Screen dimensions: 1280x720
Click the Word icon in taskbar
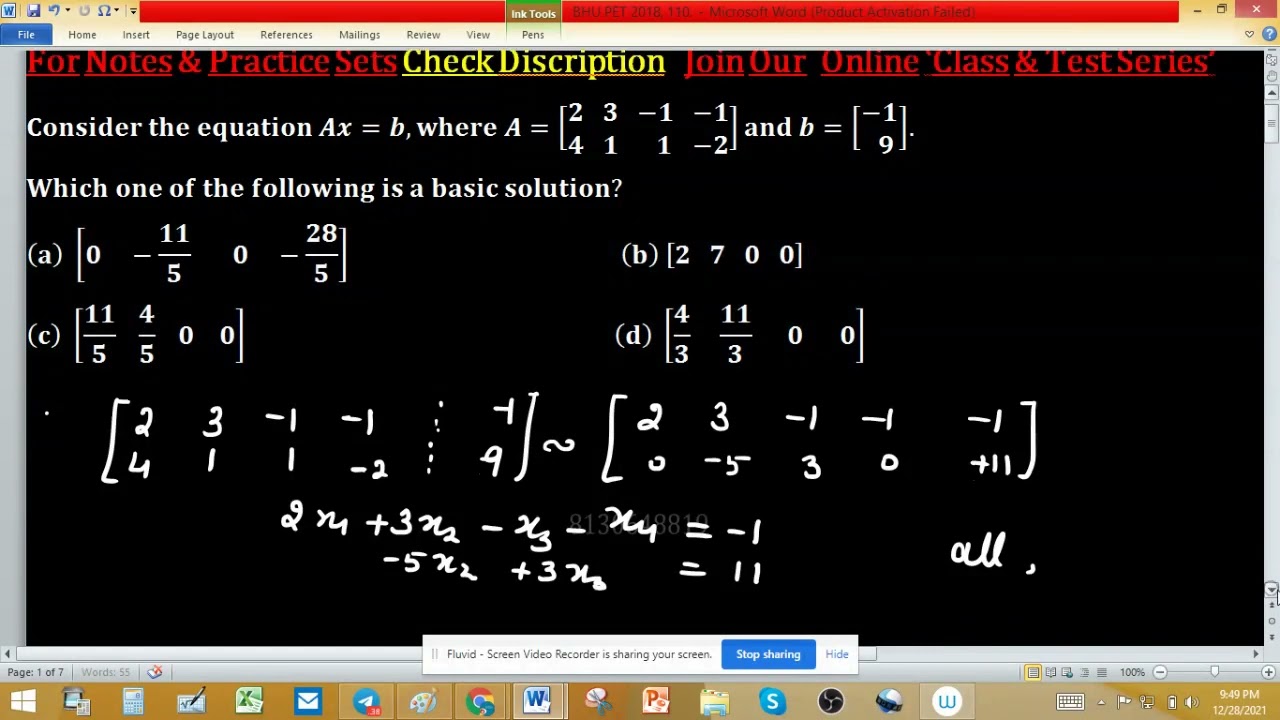coord(537,701)
